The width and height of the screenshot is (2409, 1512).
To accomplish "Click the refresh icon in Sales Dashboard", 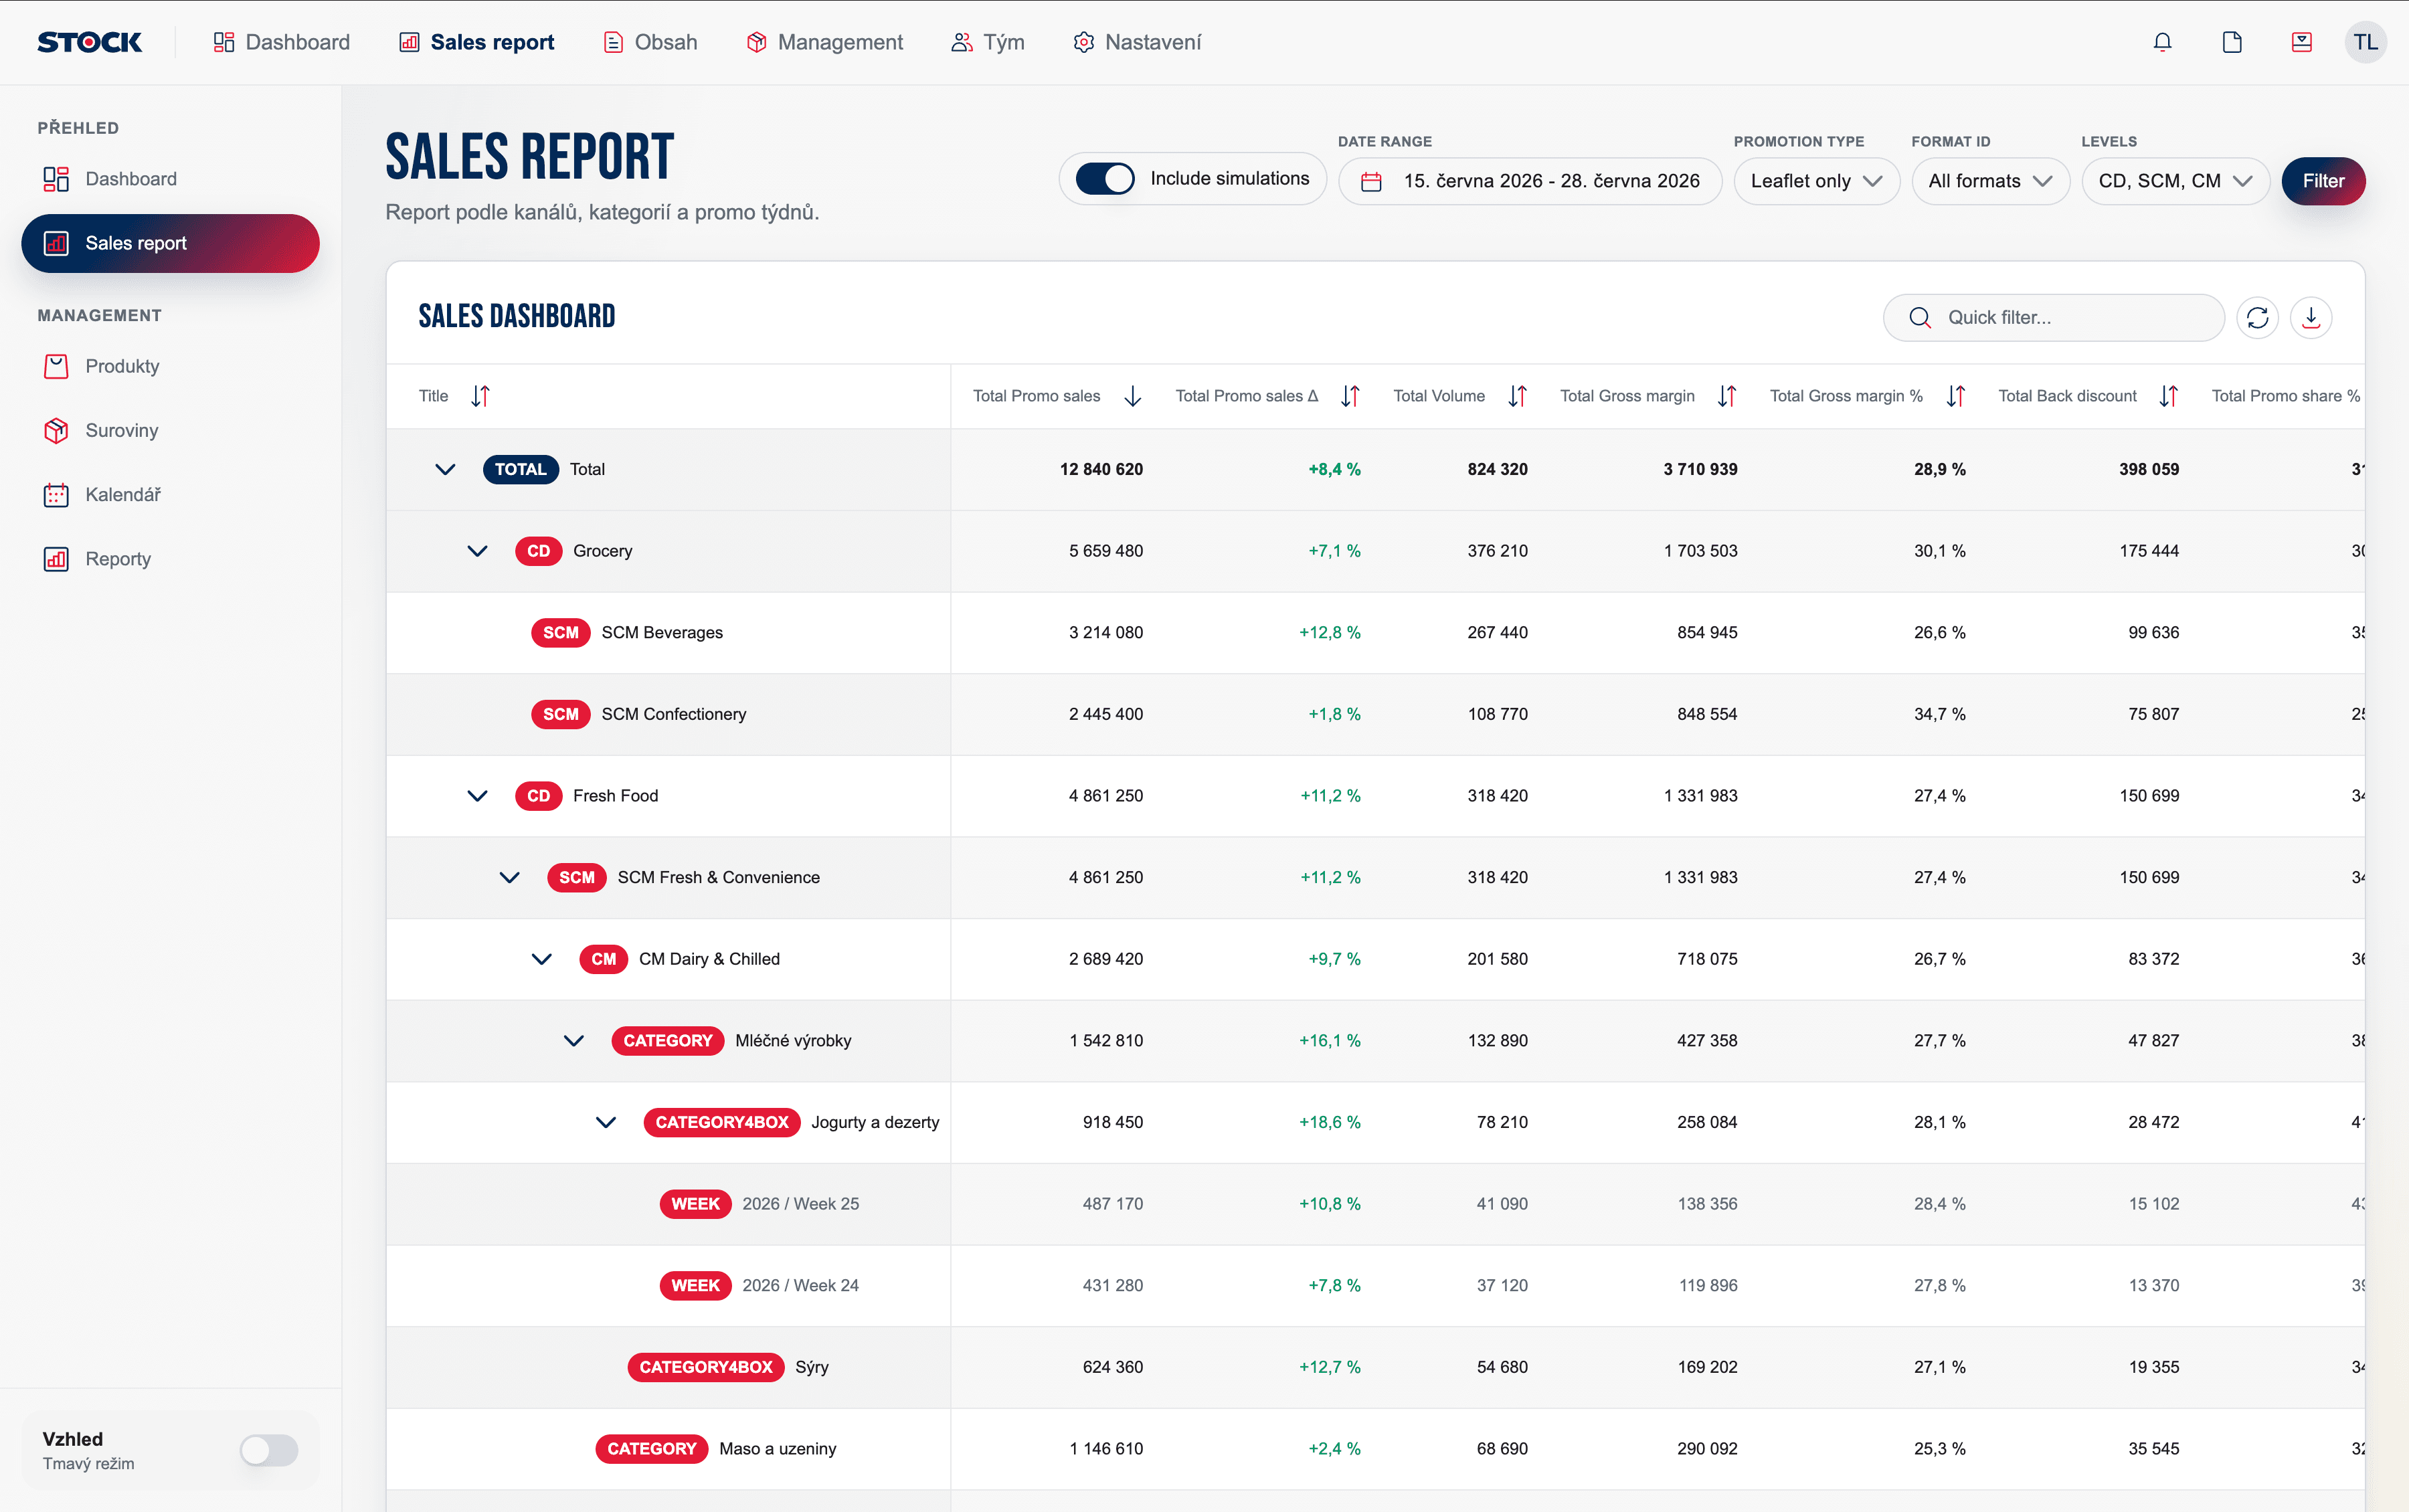I will pos(2257,317).
